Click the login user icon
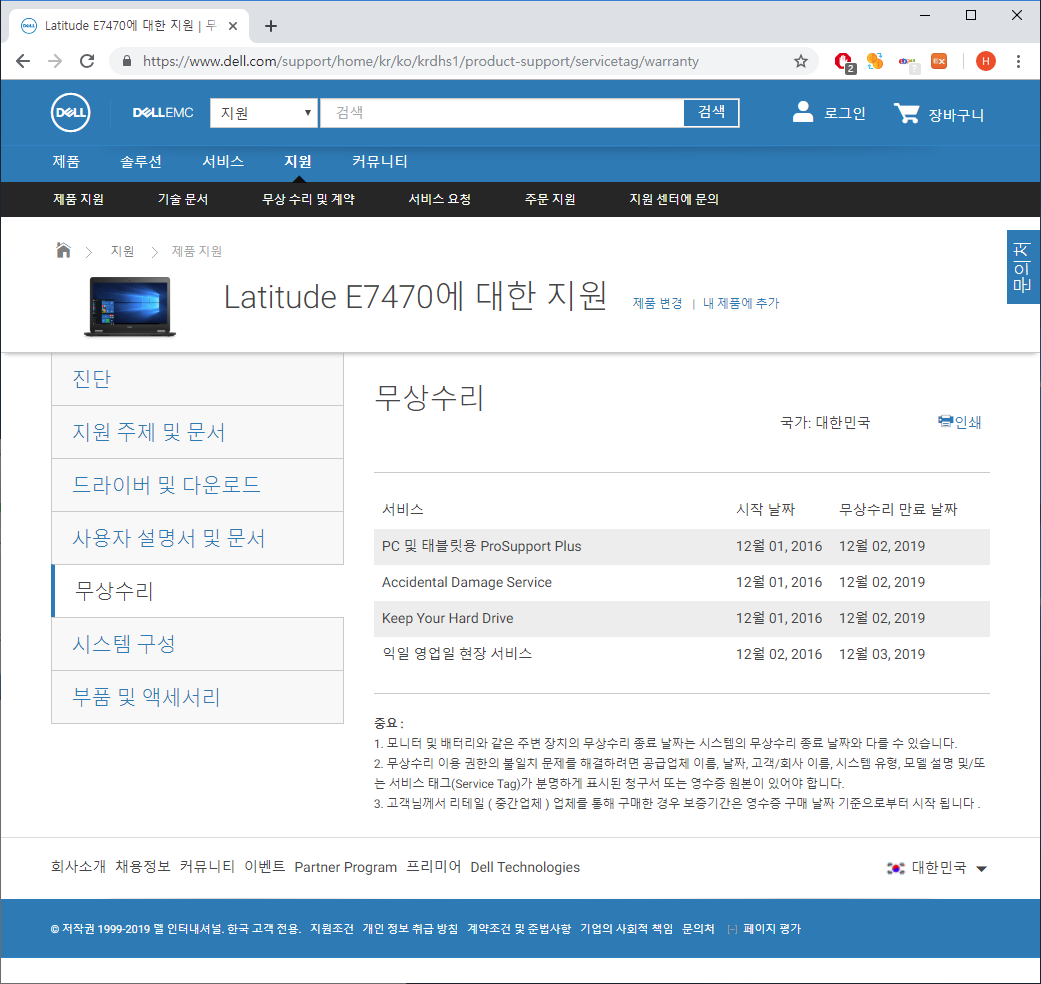Viewport: 1041px width, 984px height. point(803,112)
